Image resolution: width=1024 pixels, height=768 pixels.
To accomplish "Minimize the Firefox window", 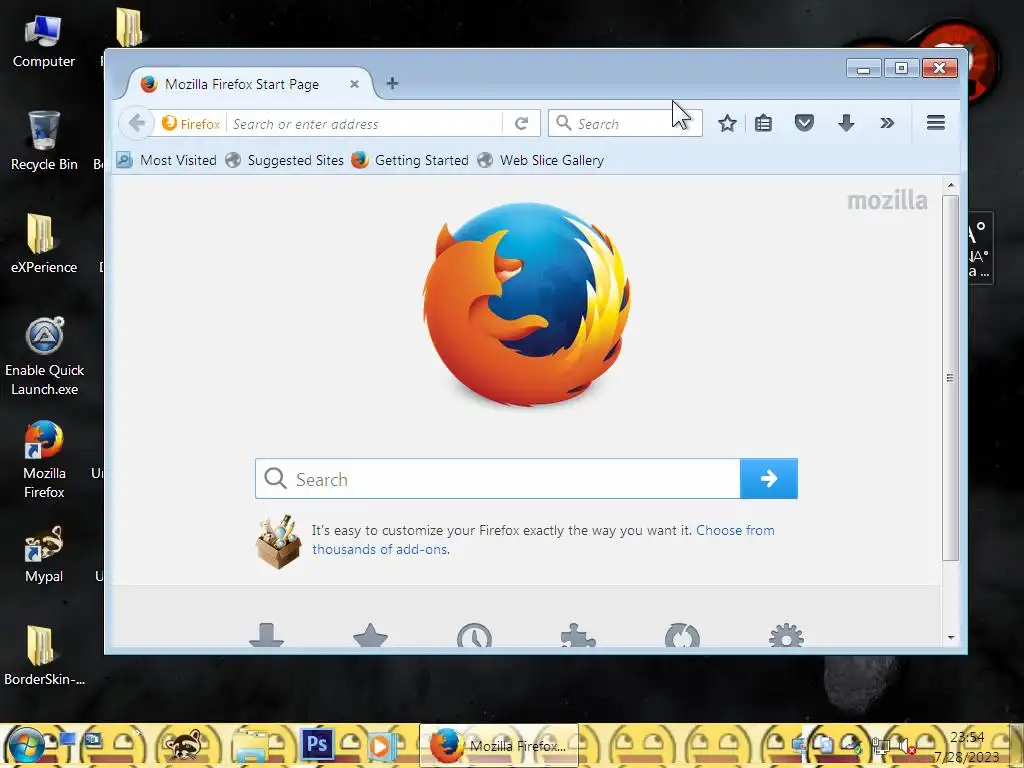I will (x=863, y=68).
